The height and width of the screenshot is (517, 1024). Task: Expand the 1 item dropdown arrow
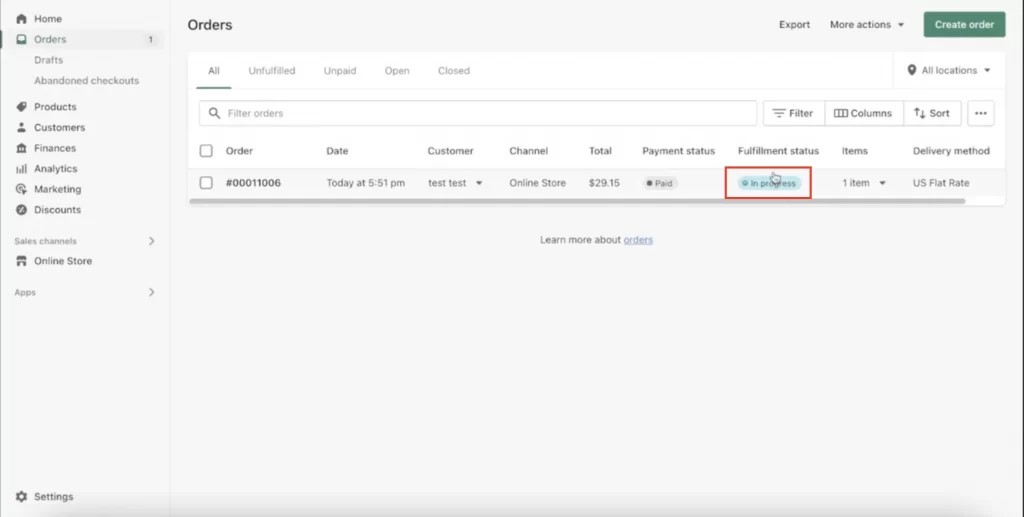coord(882,183)
